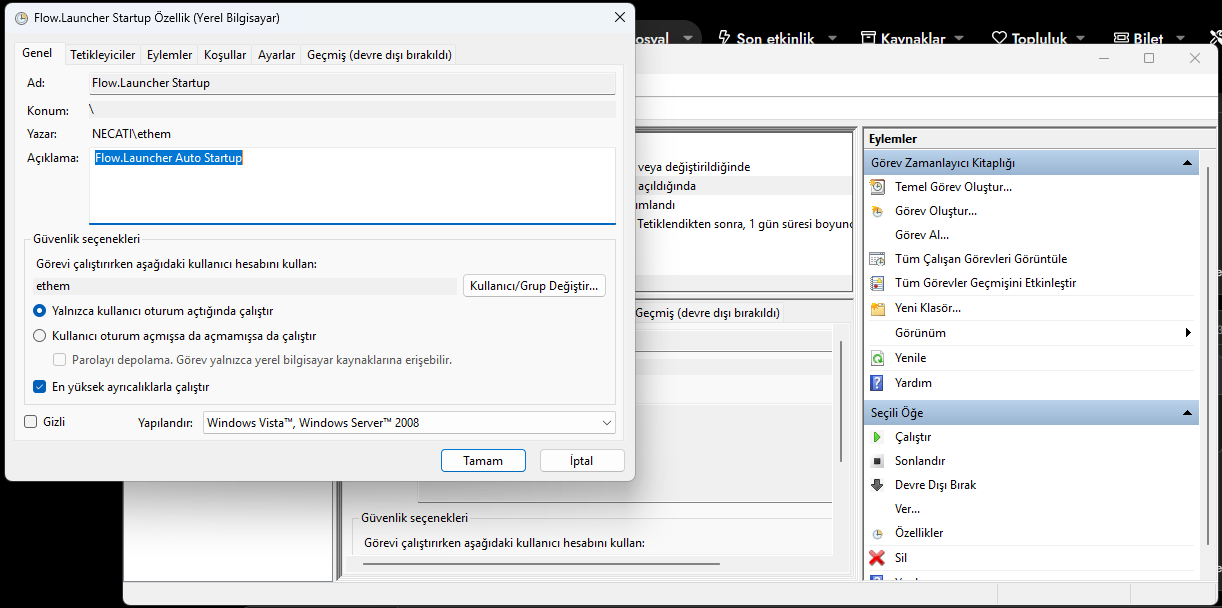Click the Yeni Klasör folder icon

coord(877,308)
